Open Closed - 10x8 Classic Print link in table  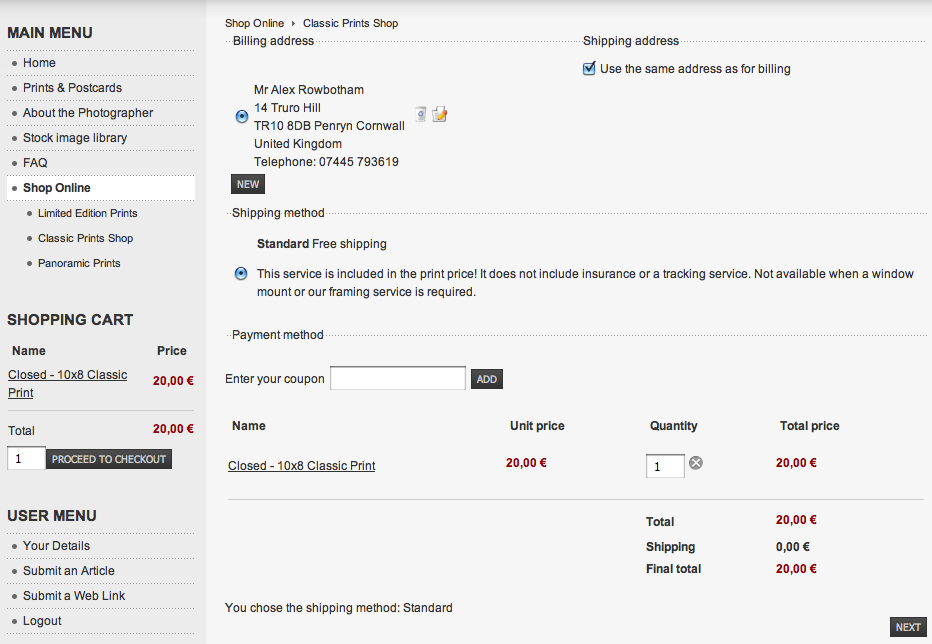click(x=301, y=466)
